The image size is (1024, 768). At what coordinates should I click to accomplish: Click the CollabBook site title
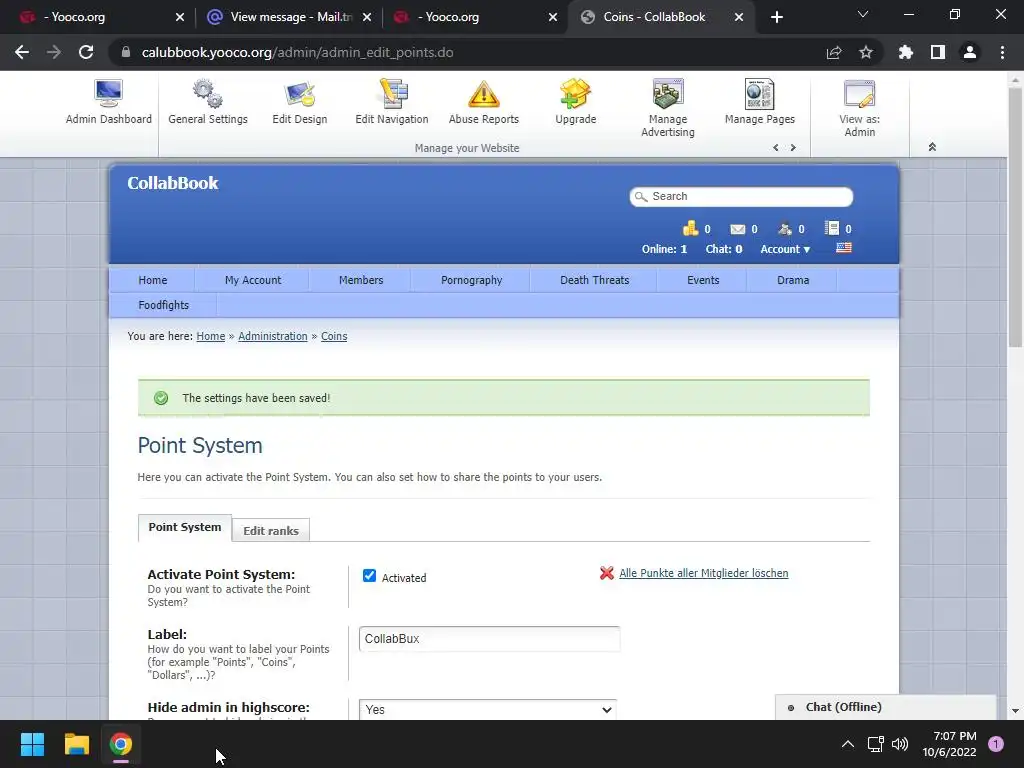pos(172,184)
